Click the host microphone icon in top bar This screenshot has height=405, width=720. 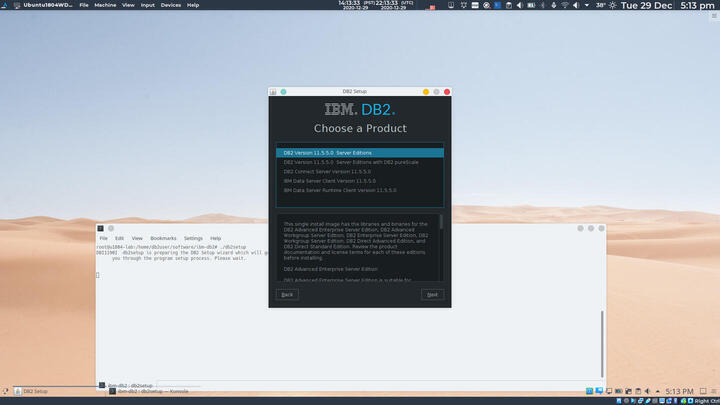point(553,5)
